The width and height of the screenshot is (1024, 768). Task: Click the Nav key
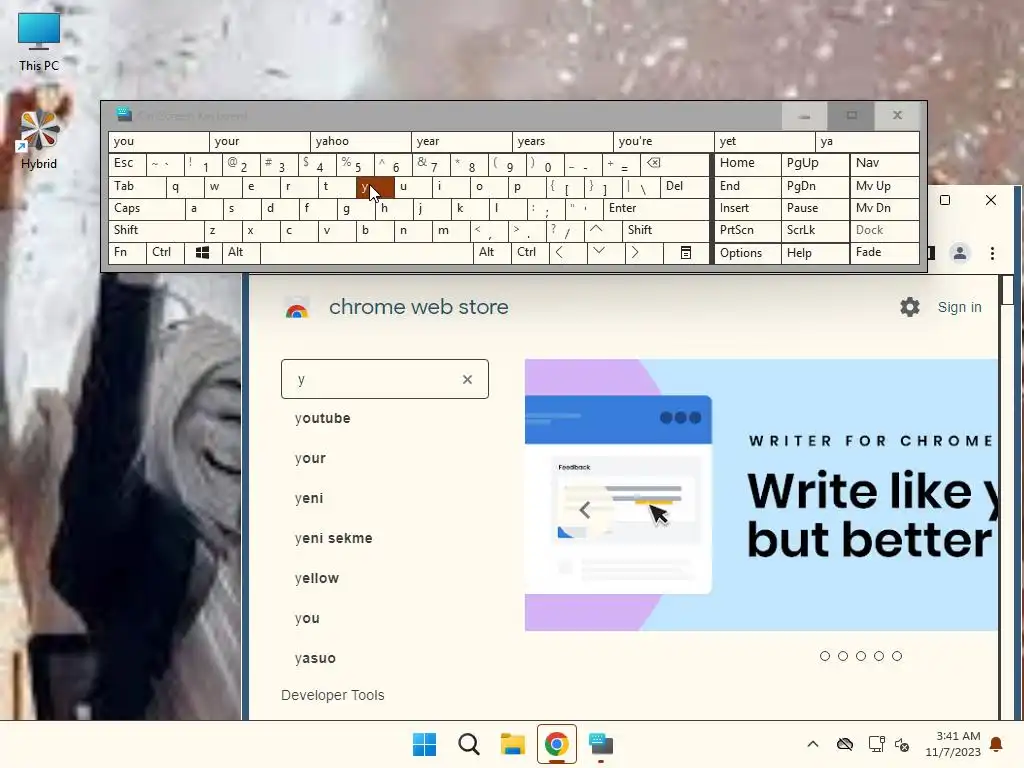pyautogui.click(x=884, y=163)
